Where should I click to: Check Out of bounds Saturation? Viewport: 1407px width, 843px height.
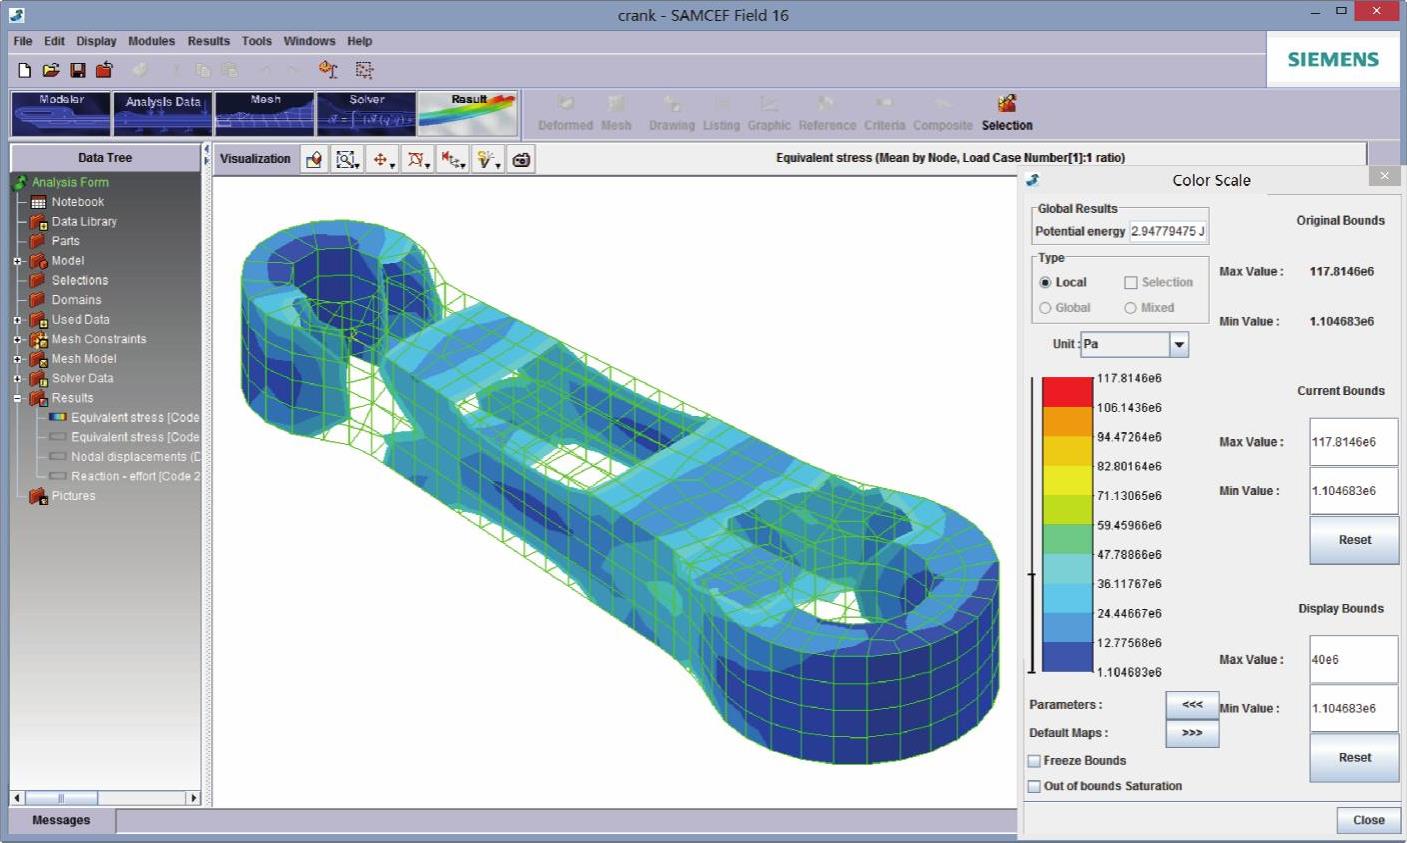point(1035,787)
